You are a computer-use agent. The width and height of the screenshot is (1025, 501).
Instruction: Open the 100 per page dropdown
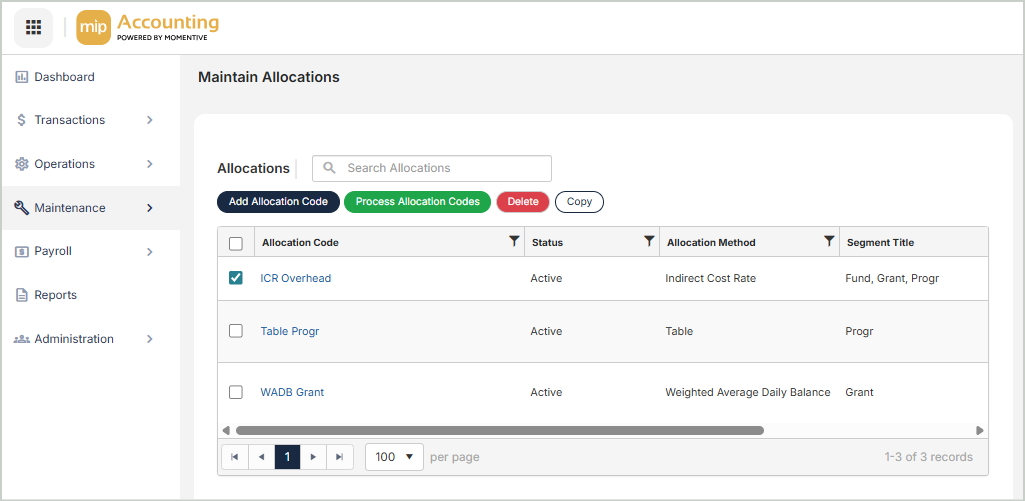(394, 457)
